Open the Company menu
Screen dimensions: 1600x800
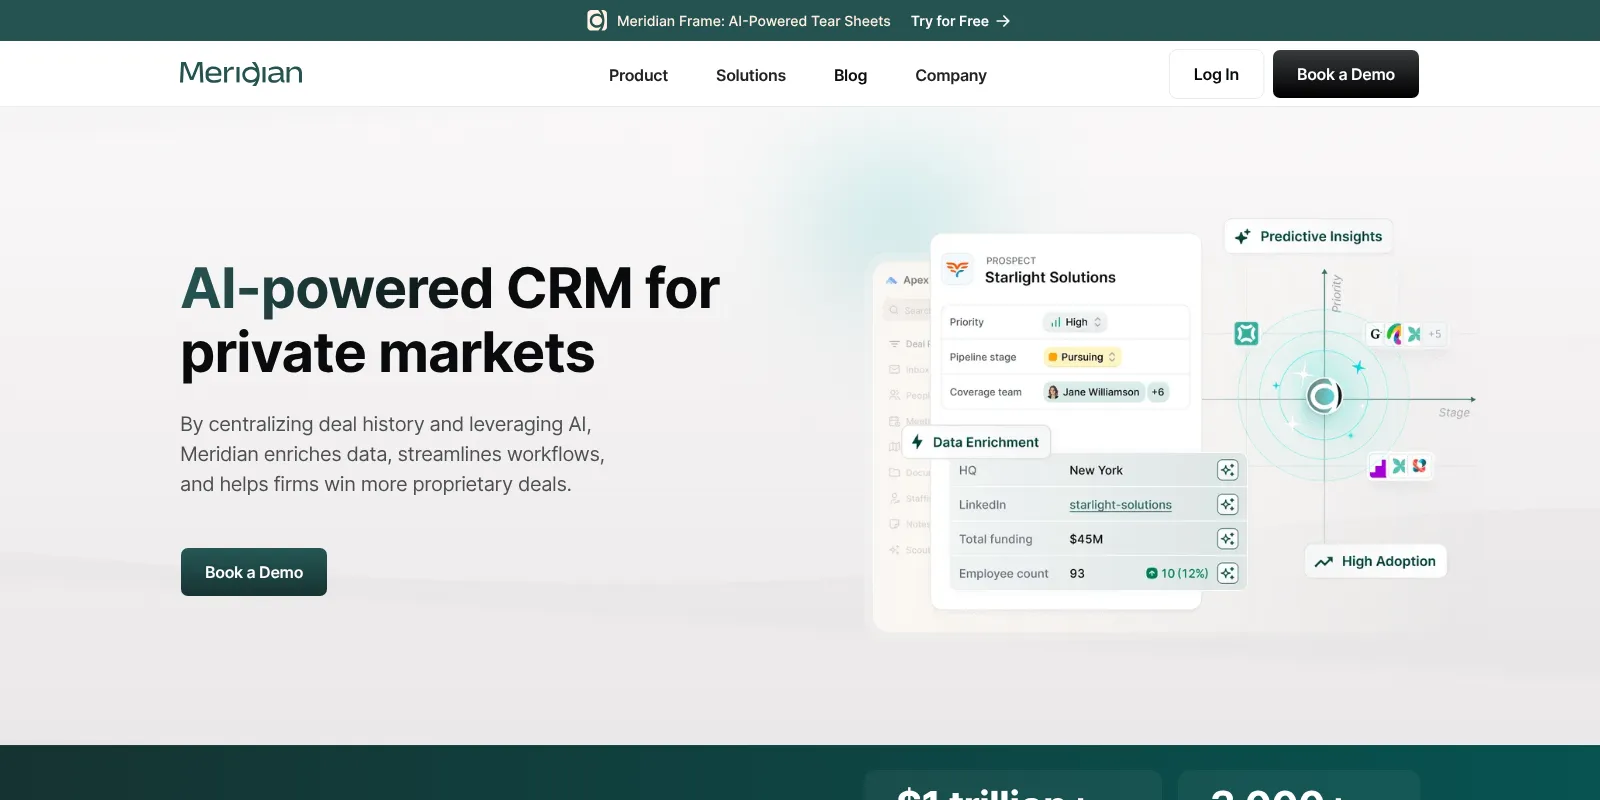(x=951, y=75)
